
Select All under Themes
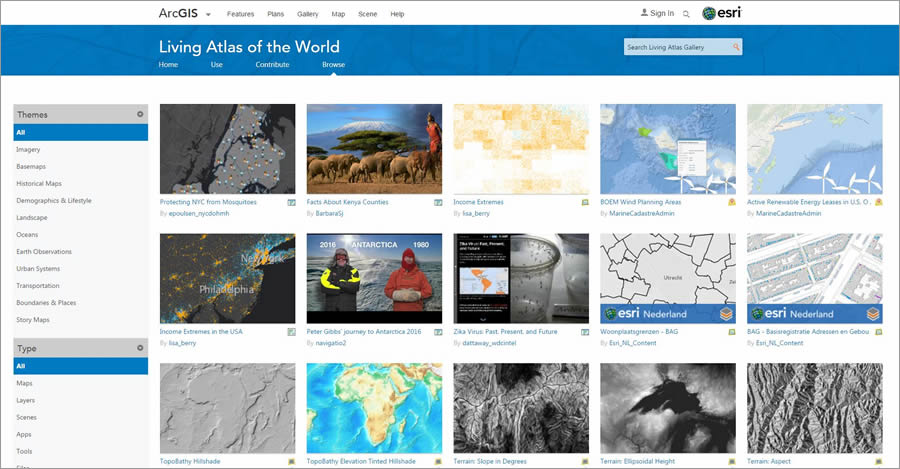[x=81, y=132]
